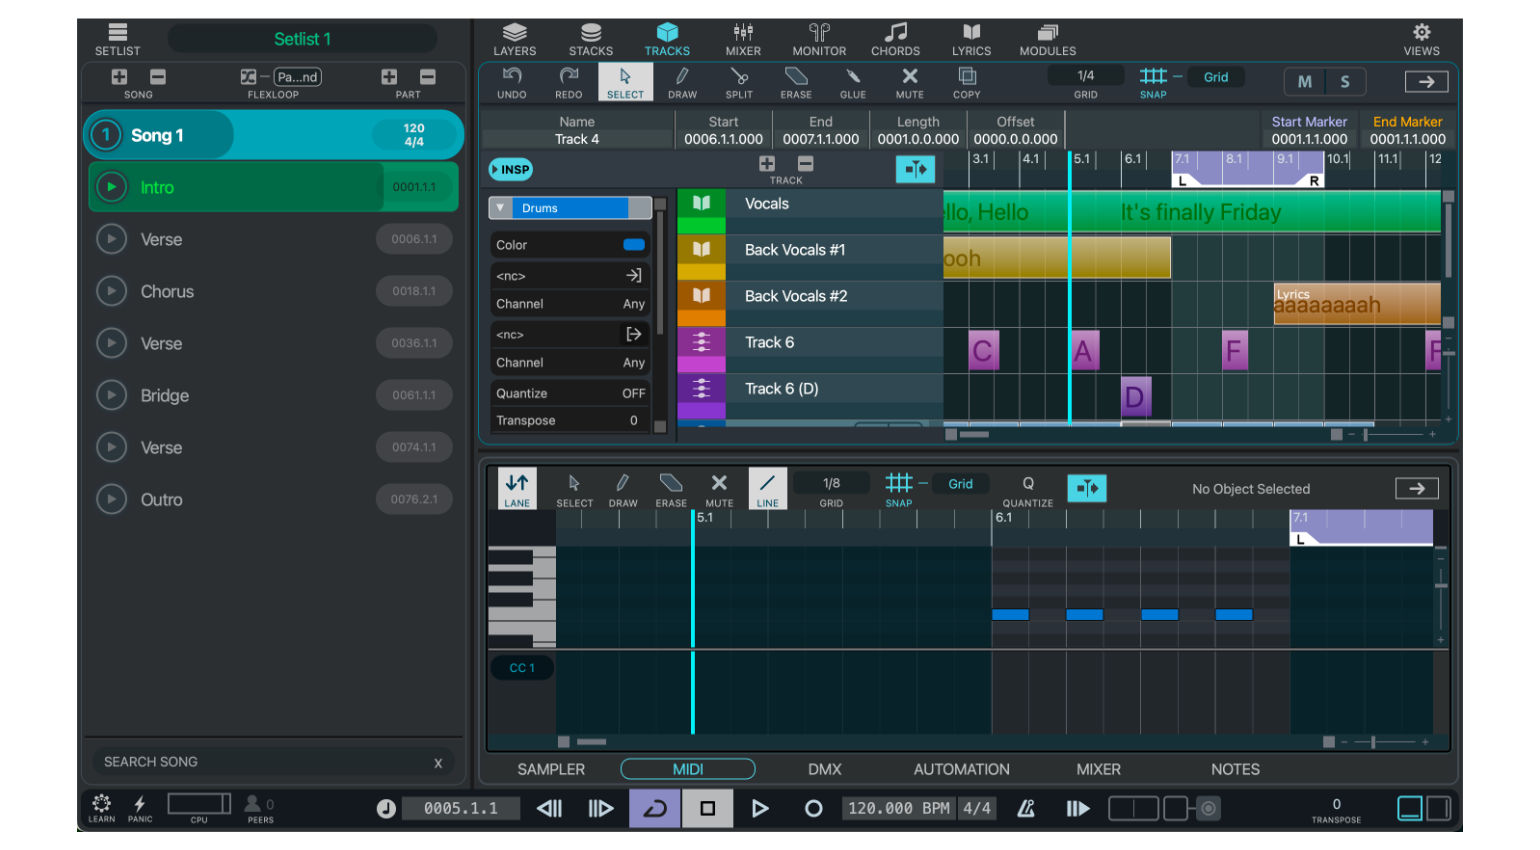
Task: Click the Erase tool in tracks toolbar
Action: pyautogui.click(x=796, y=82)
